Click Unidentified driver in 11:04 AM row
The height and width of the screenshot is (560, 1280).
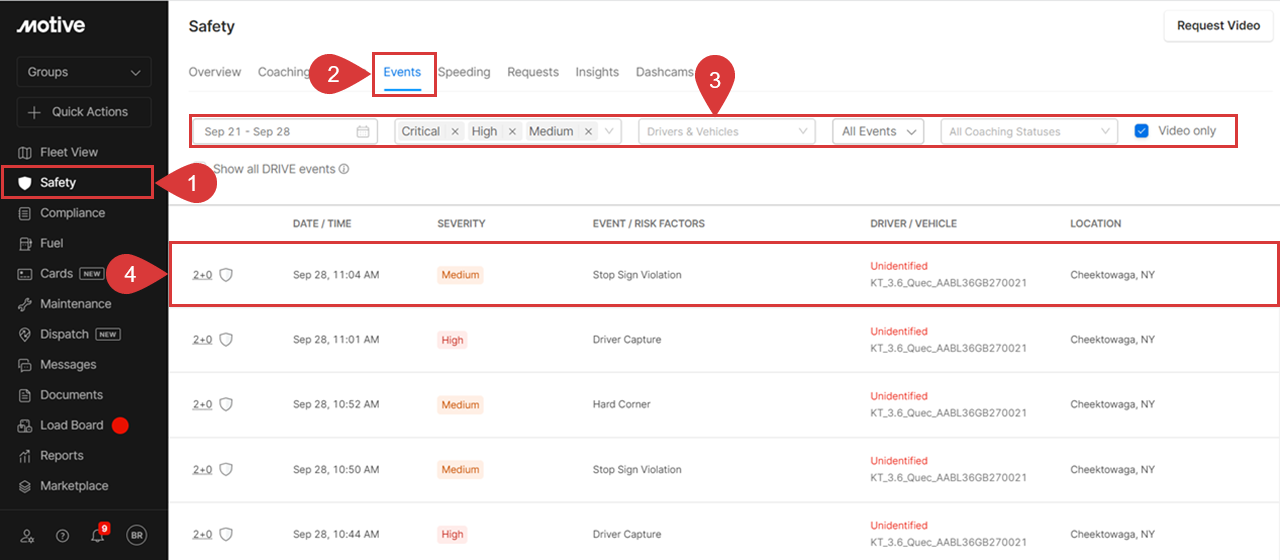[x=899, y=266]
